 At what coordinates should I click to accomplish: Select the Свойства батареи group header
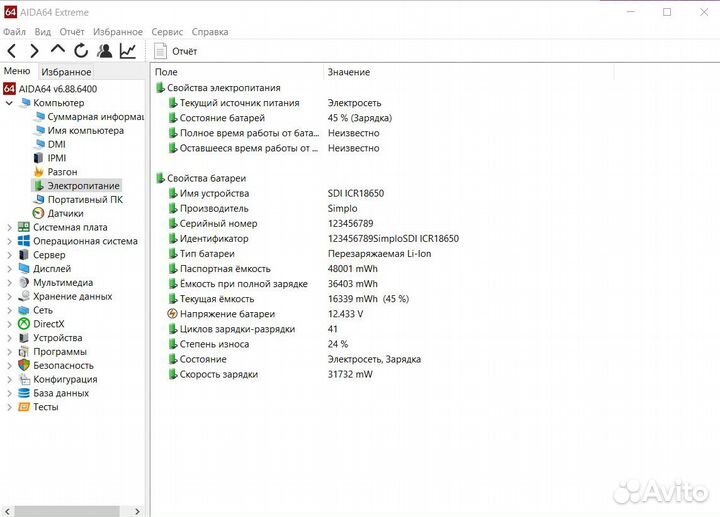tap(201, 178)
